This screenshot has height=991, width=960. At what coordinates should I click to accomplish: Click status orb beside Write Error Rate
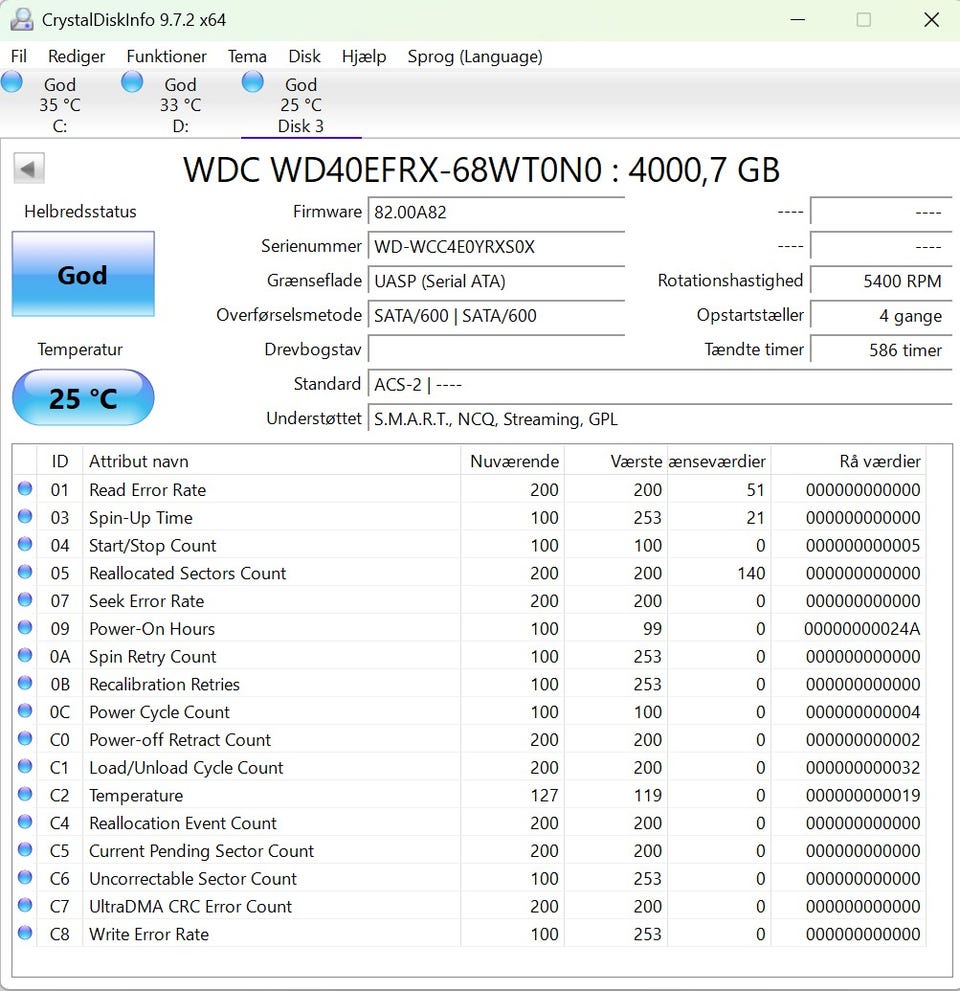[25, 933]
